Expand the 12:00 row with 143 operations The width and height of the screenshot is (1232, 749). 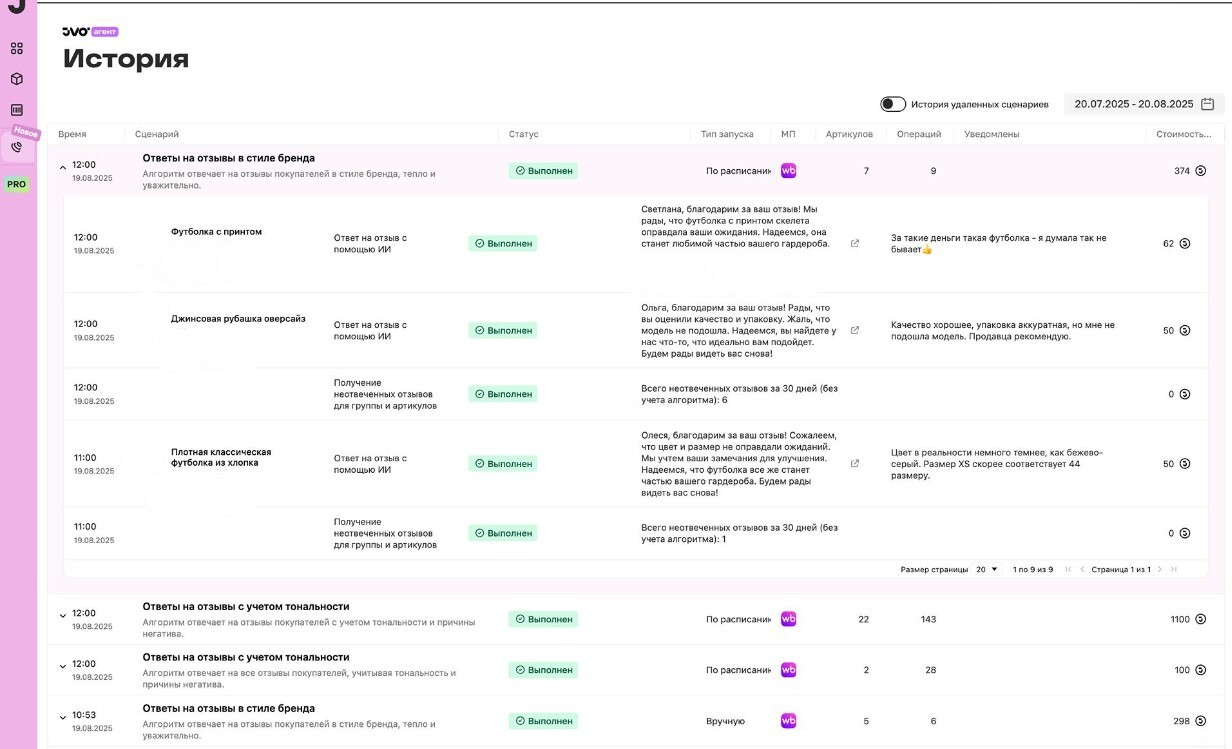pyautogui.click(x=62, y=616)
